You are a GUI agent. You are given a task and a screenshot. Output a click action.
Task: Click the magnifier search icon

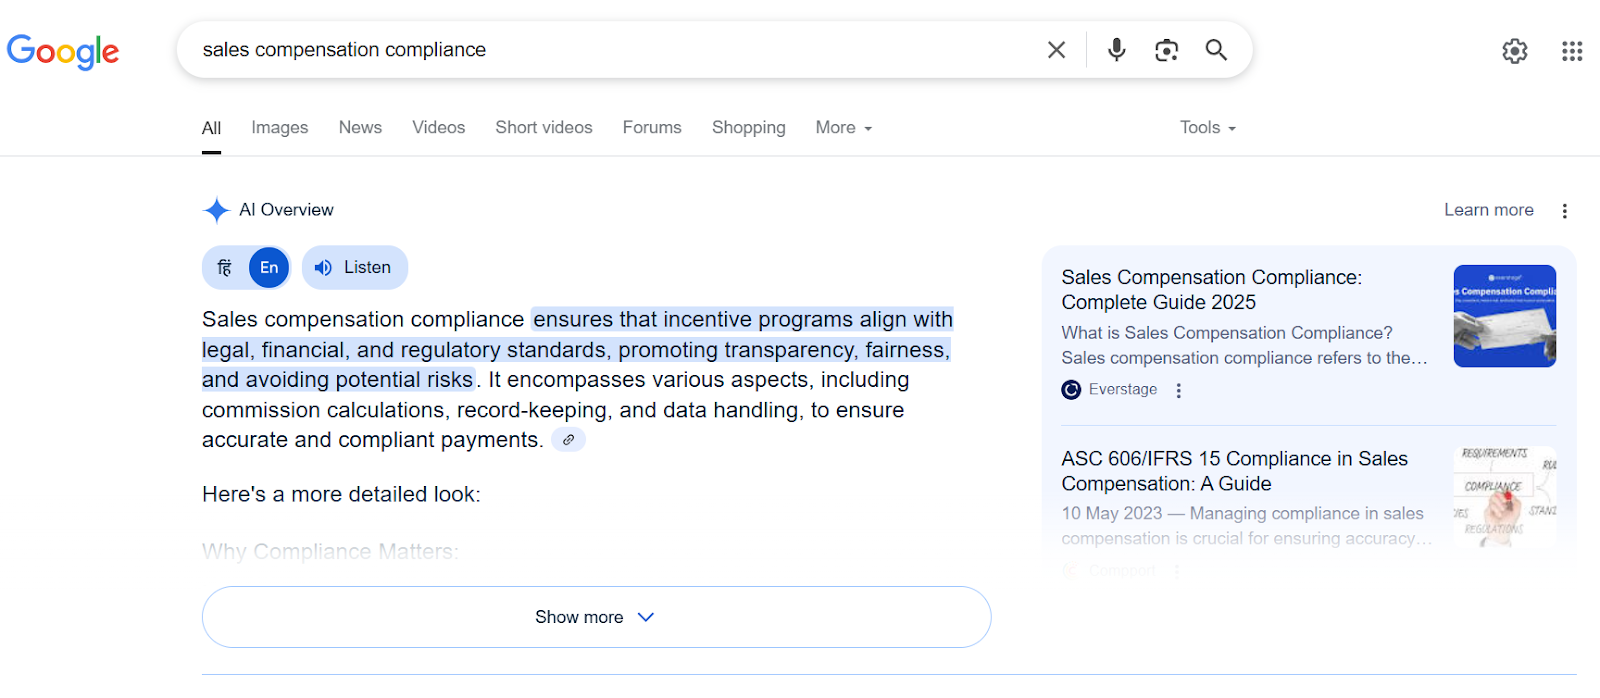point(1216,50)
